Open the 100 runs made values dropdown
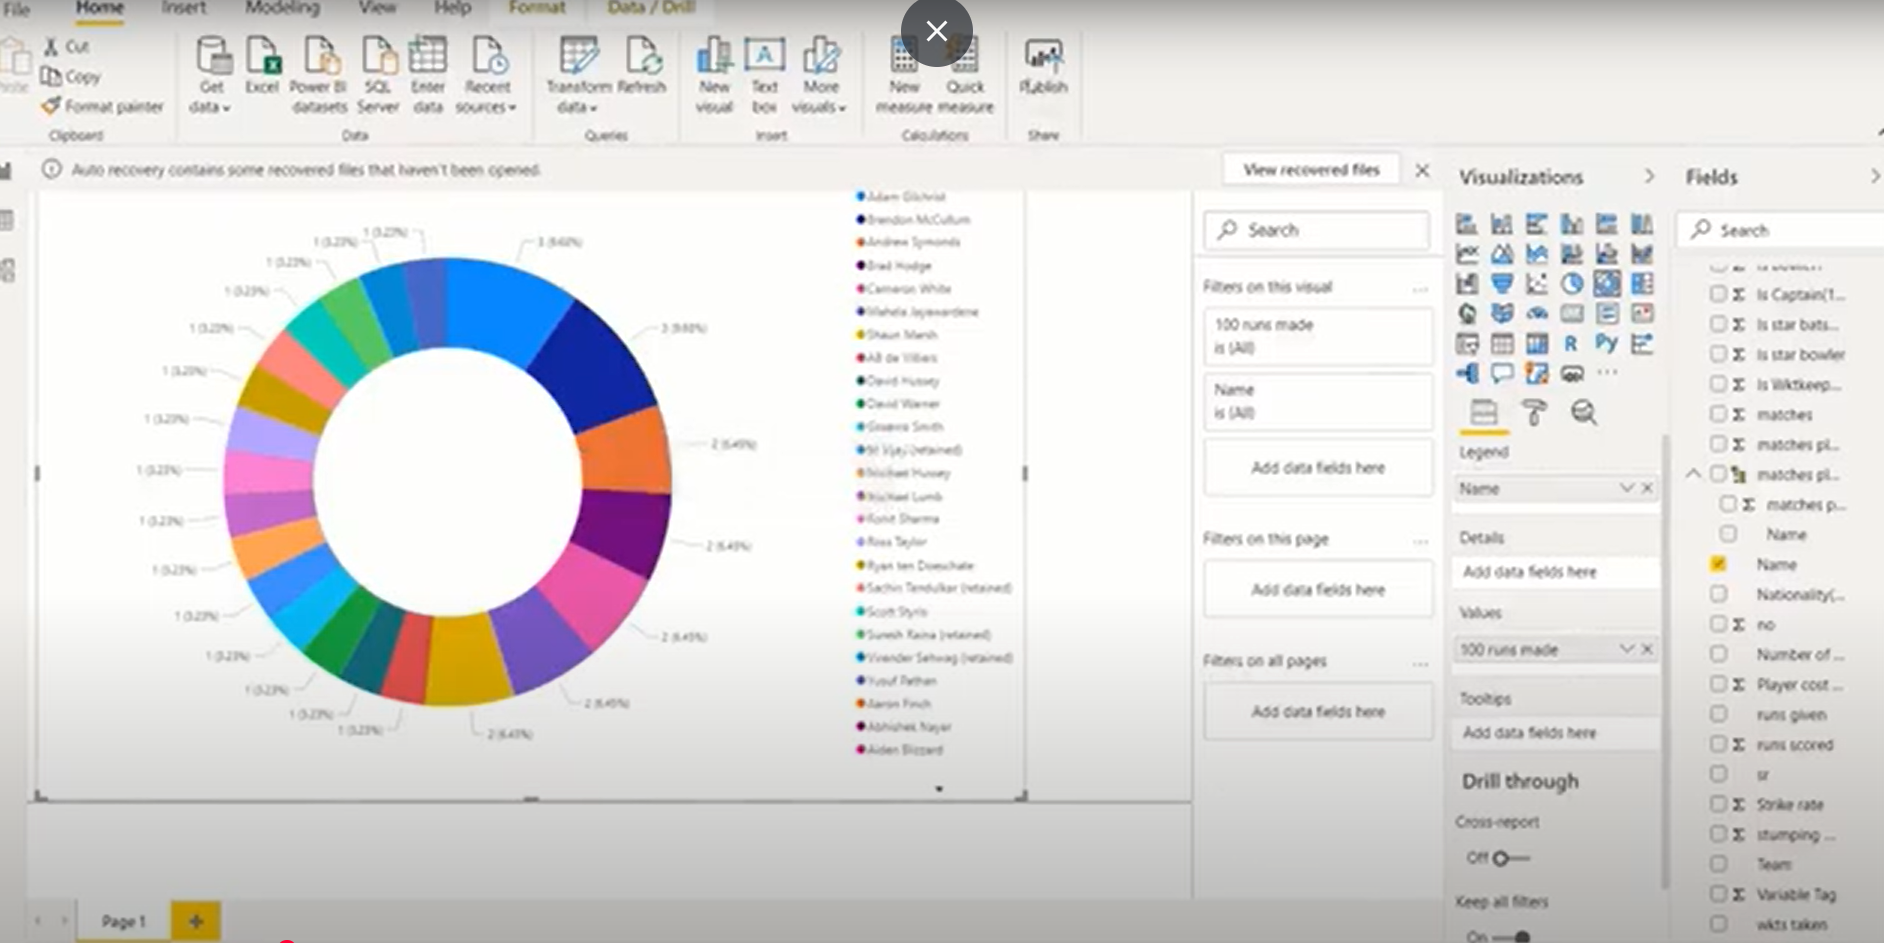This screenshot has width=1884, height=943. tap(1627, 649)
